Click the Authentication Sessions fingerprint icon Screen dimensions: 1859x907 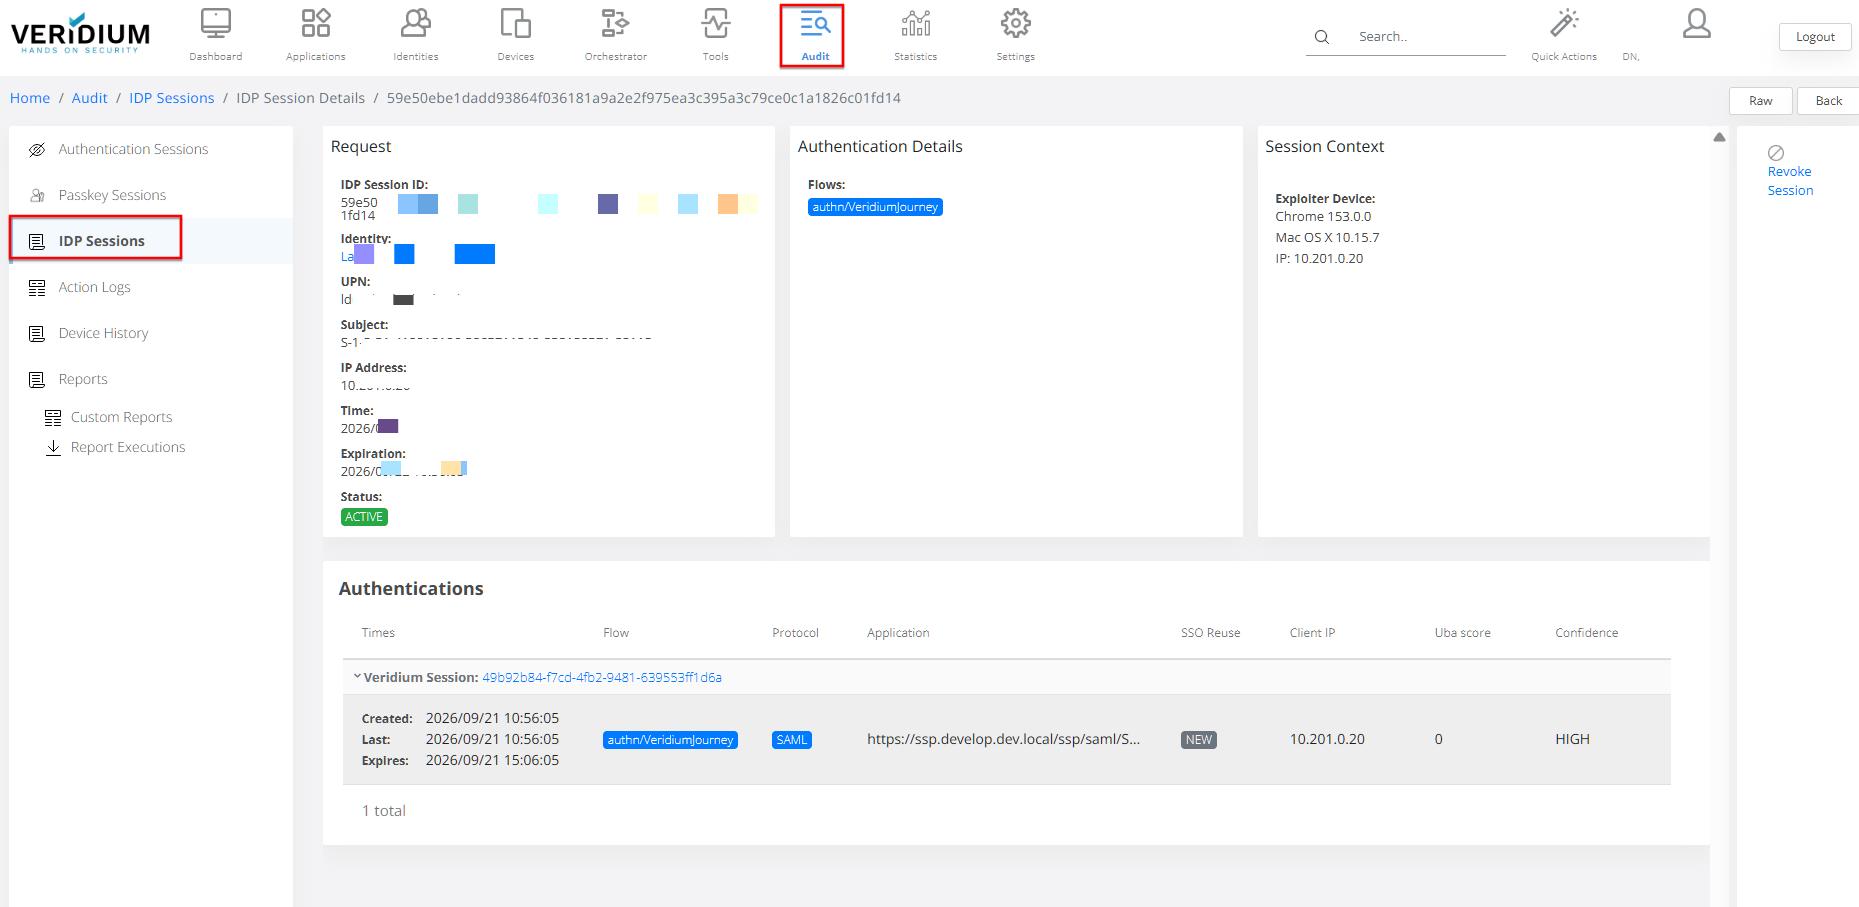[37, 150]
